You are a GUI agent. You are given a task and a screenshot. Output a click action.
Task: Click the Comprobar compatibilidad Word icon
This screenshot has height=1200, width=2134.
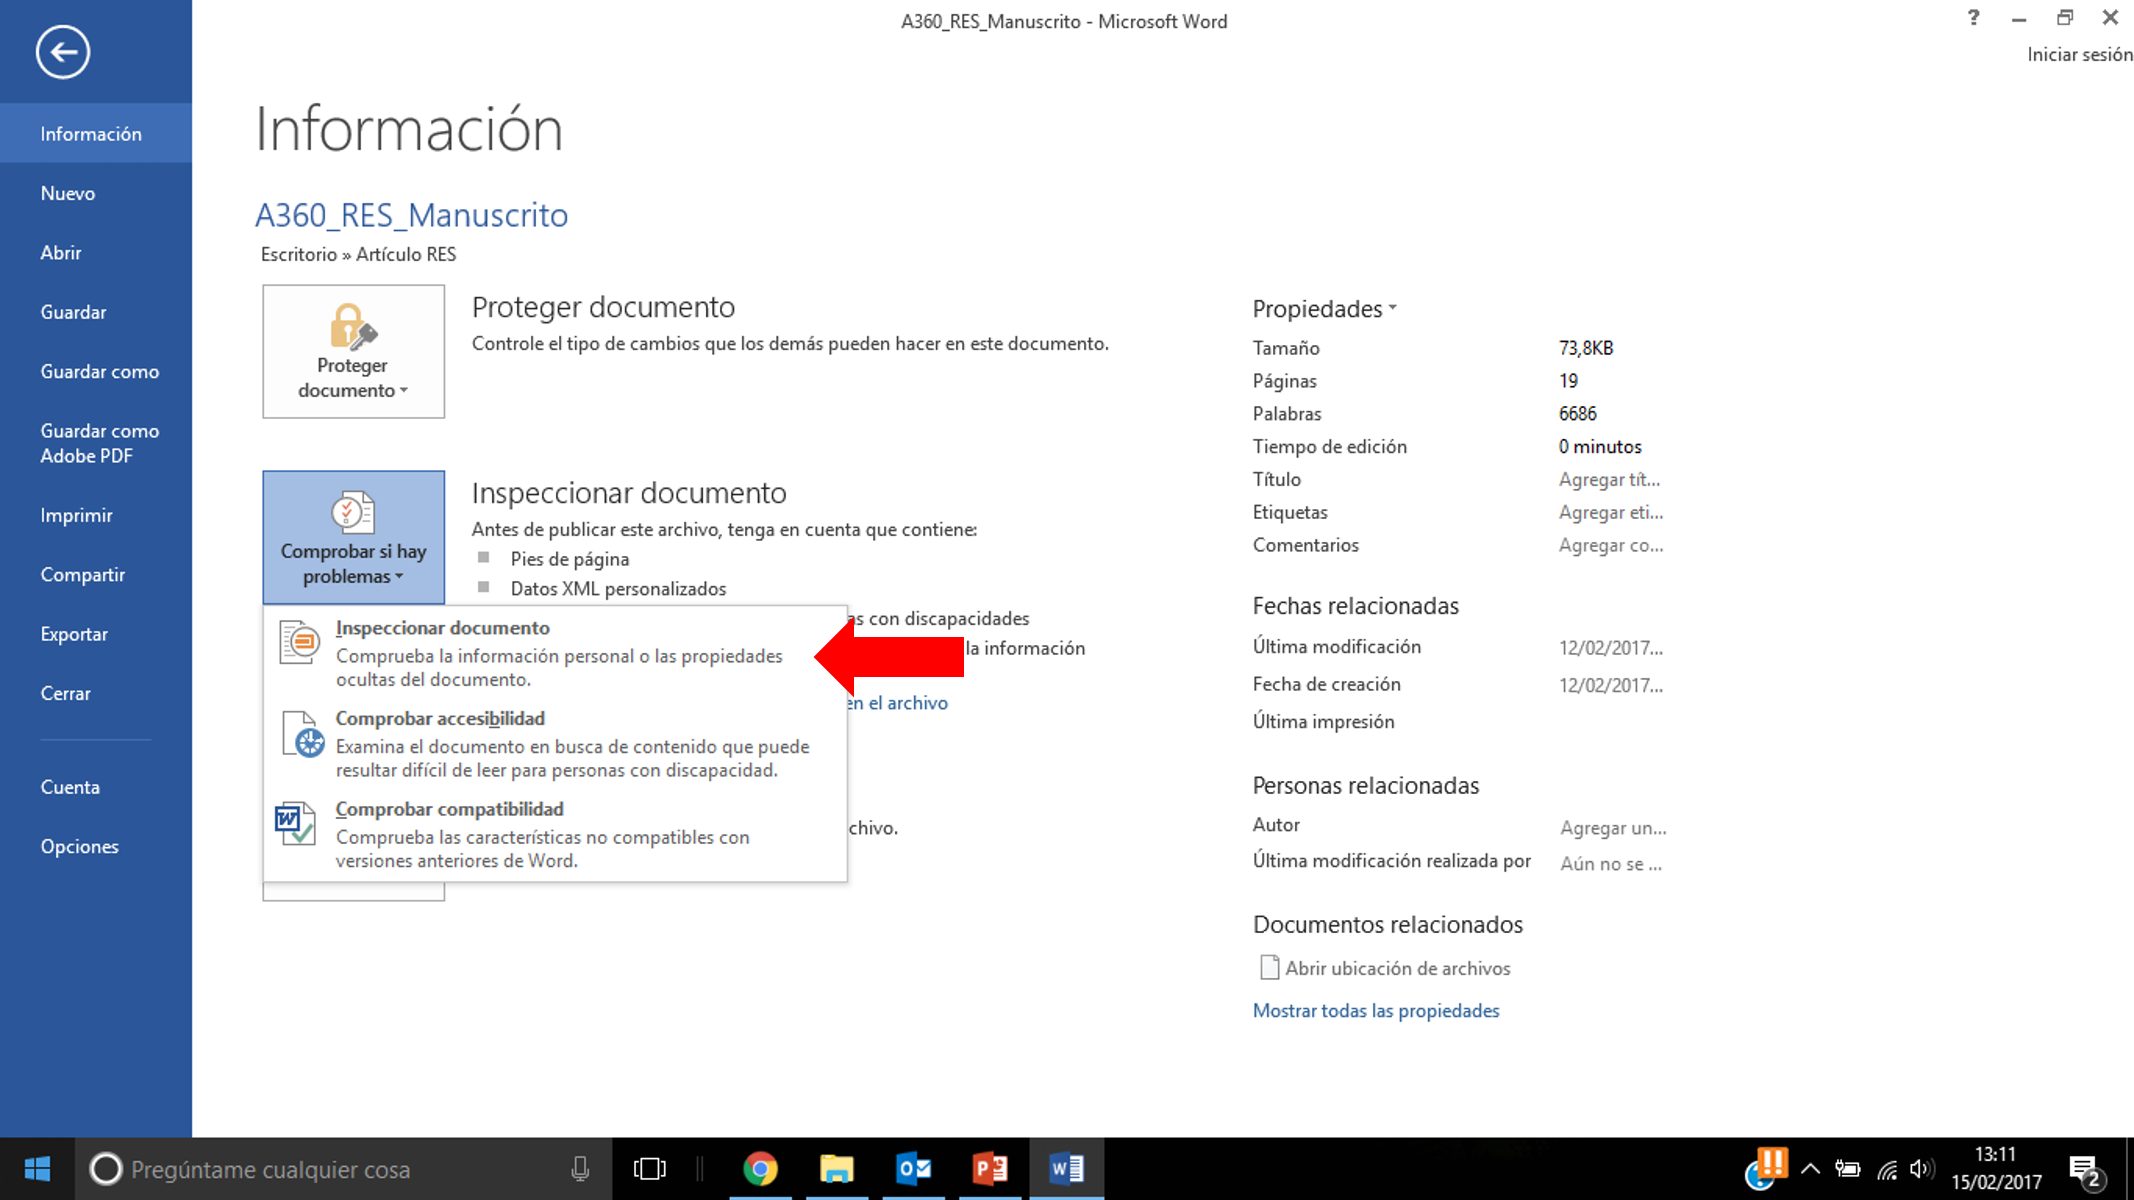tap(296, 824)
